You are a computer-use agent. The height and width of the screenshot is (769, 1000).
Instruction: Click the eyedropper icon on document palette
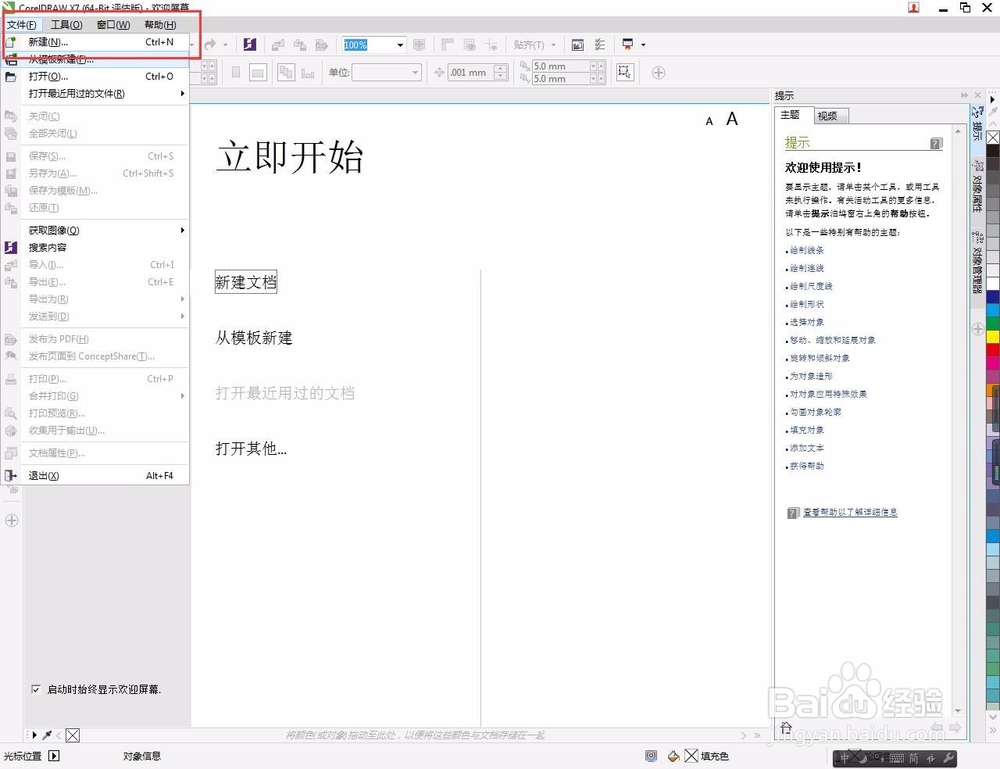47,735
